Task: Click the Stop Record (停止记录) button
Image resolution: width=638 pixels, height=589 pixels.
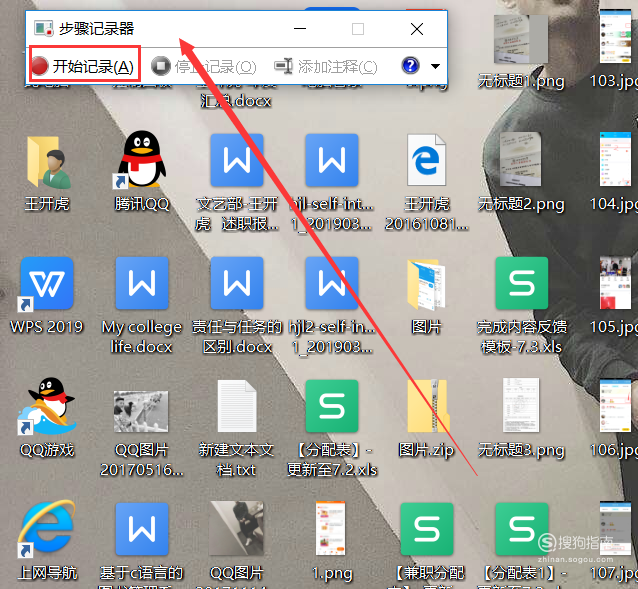Action: pyautogui.click(x=203, y=66)
